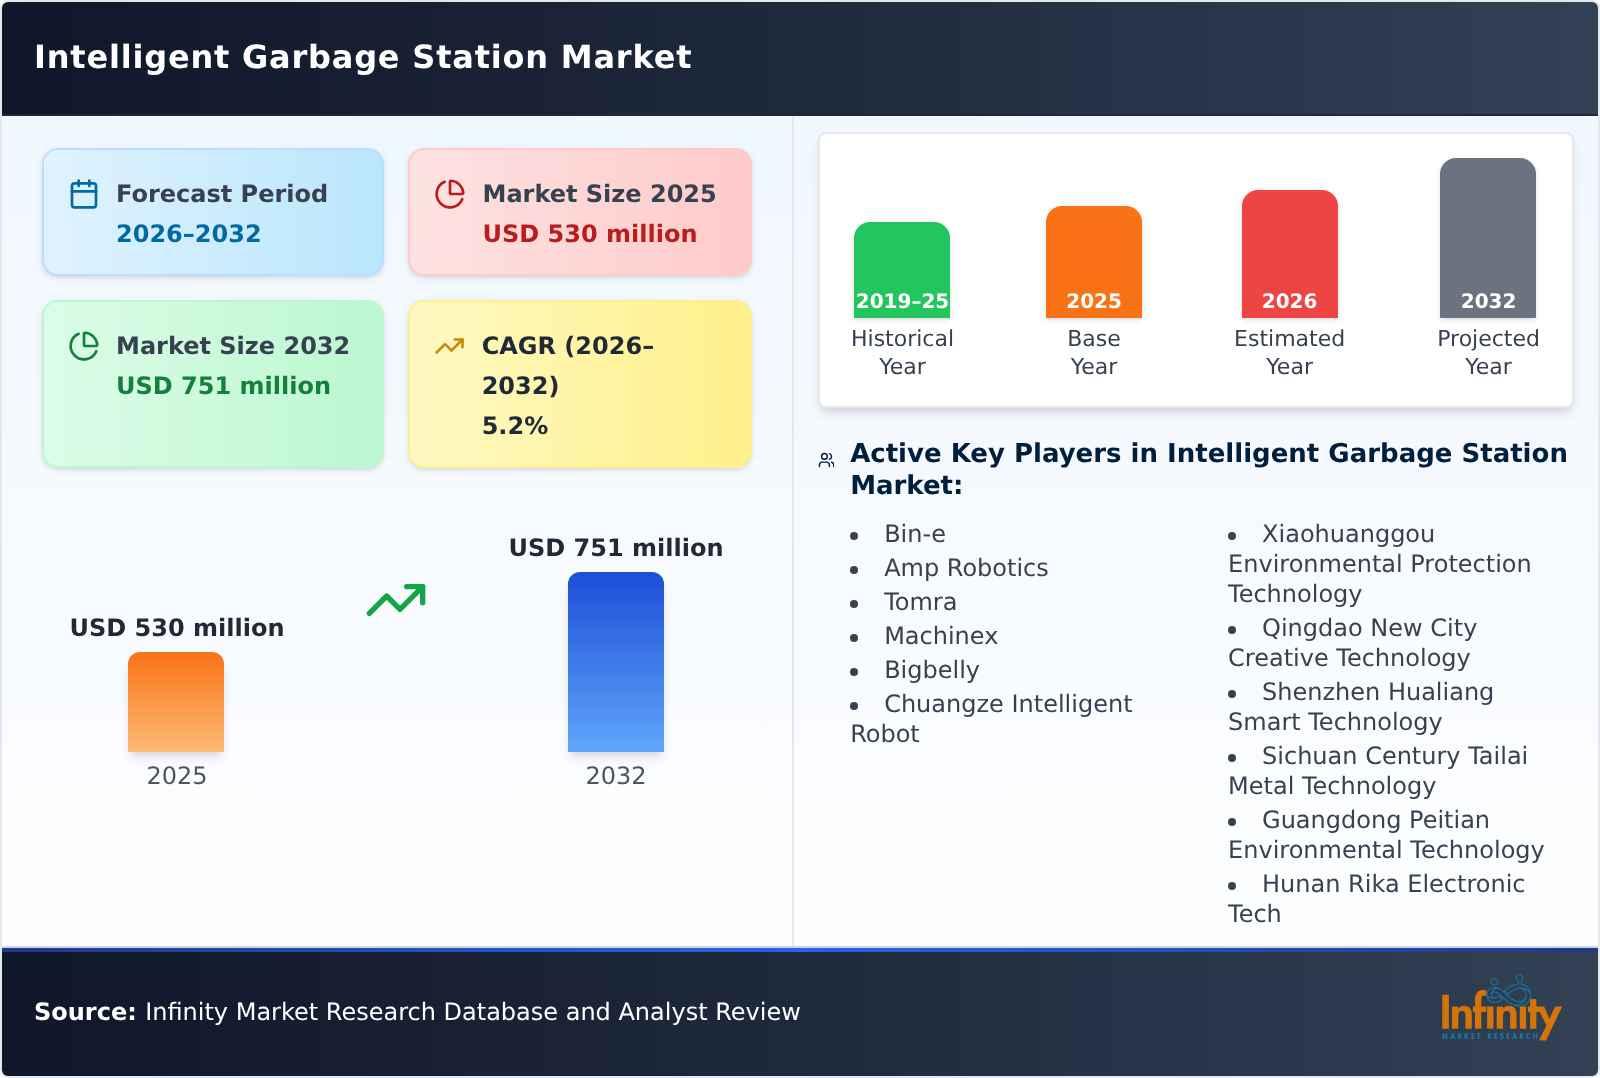This screenshot has width=1600, height=1078.
Task: Select the Estimated Year 2026 label
Action: pos(1288,352)
